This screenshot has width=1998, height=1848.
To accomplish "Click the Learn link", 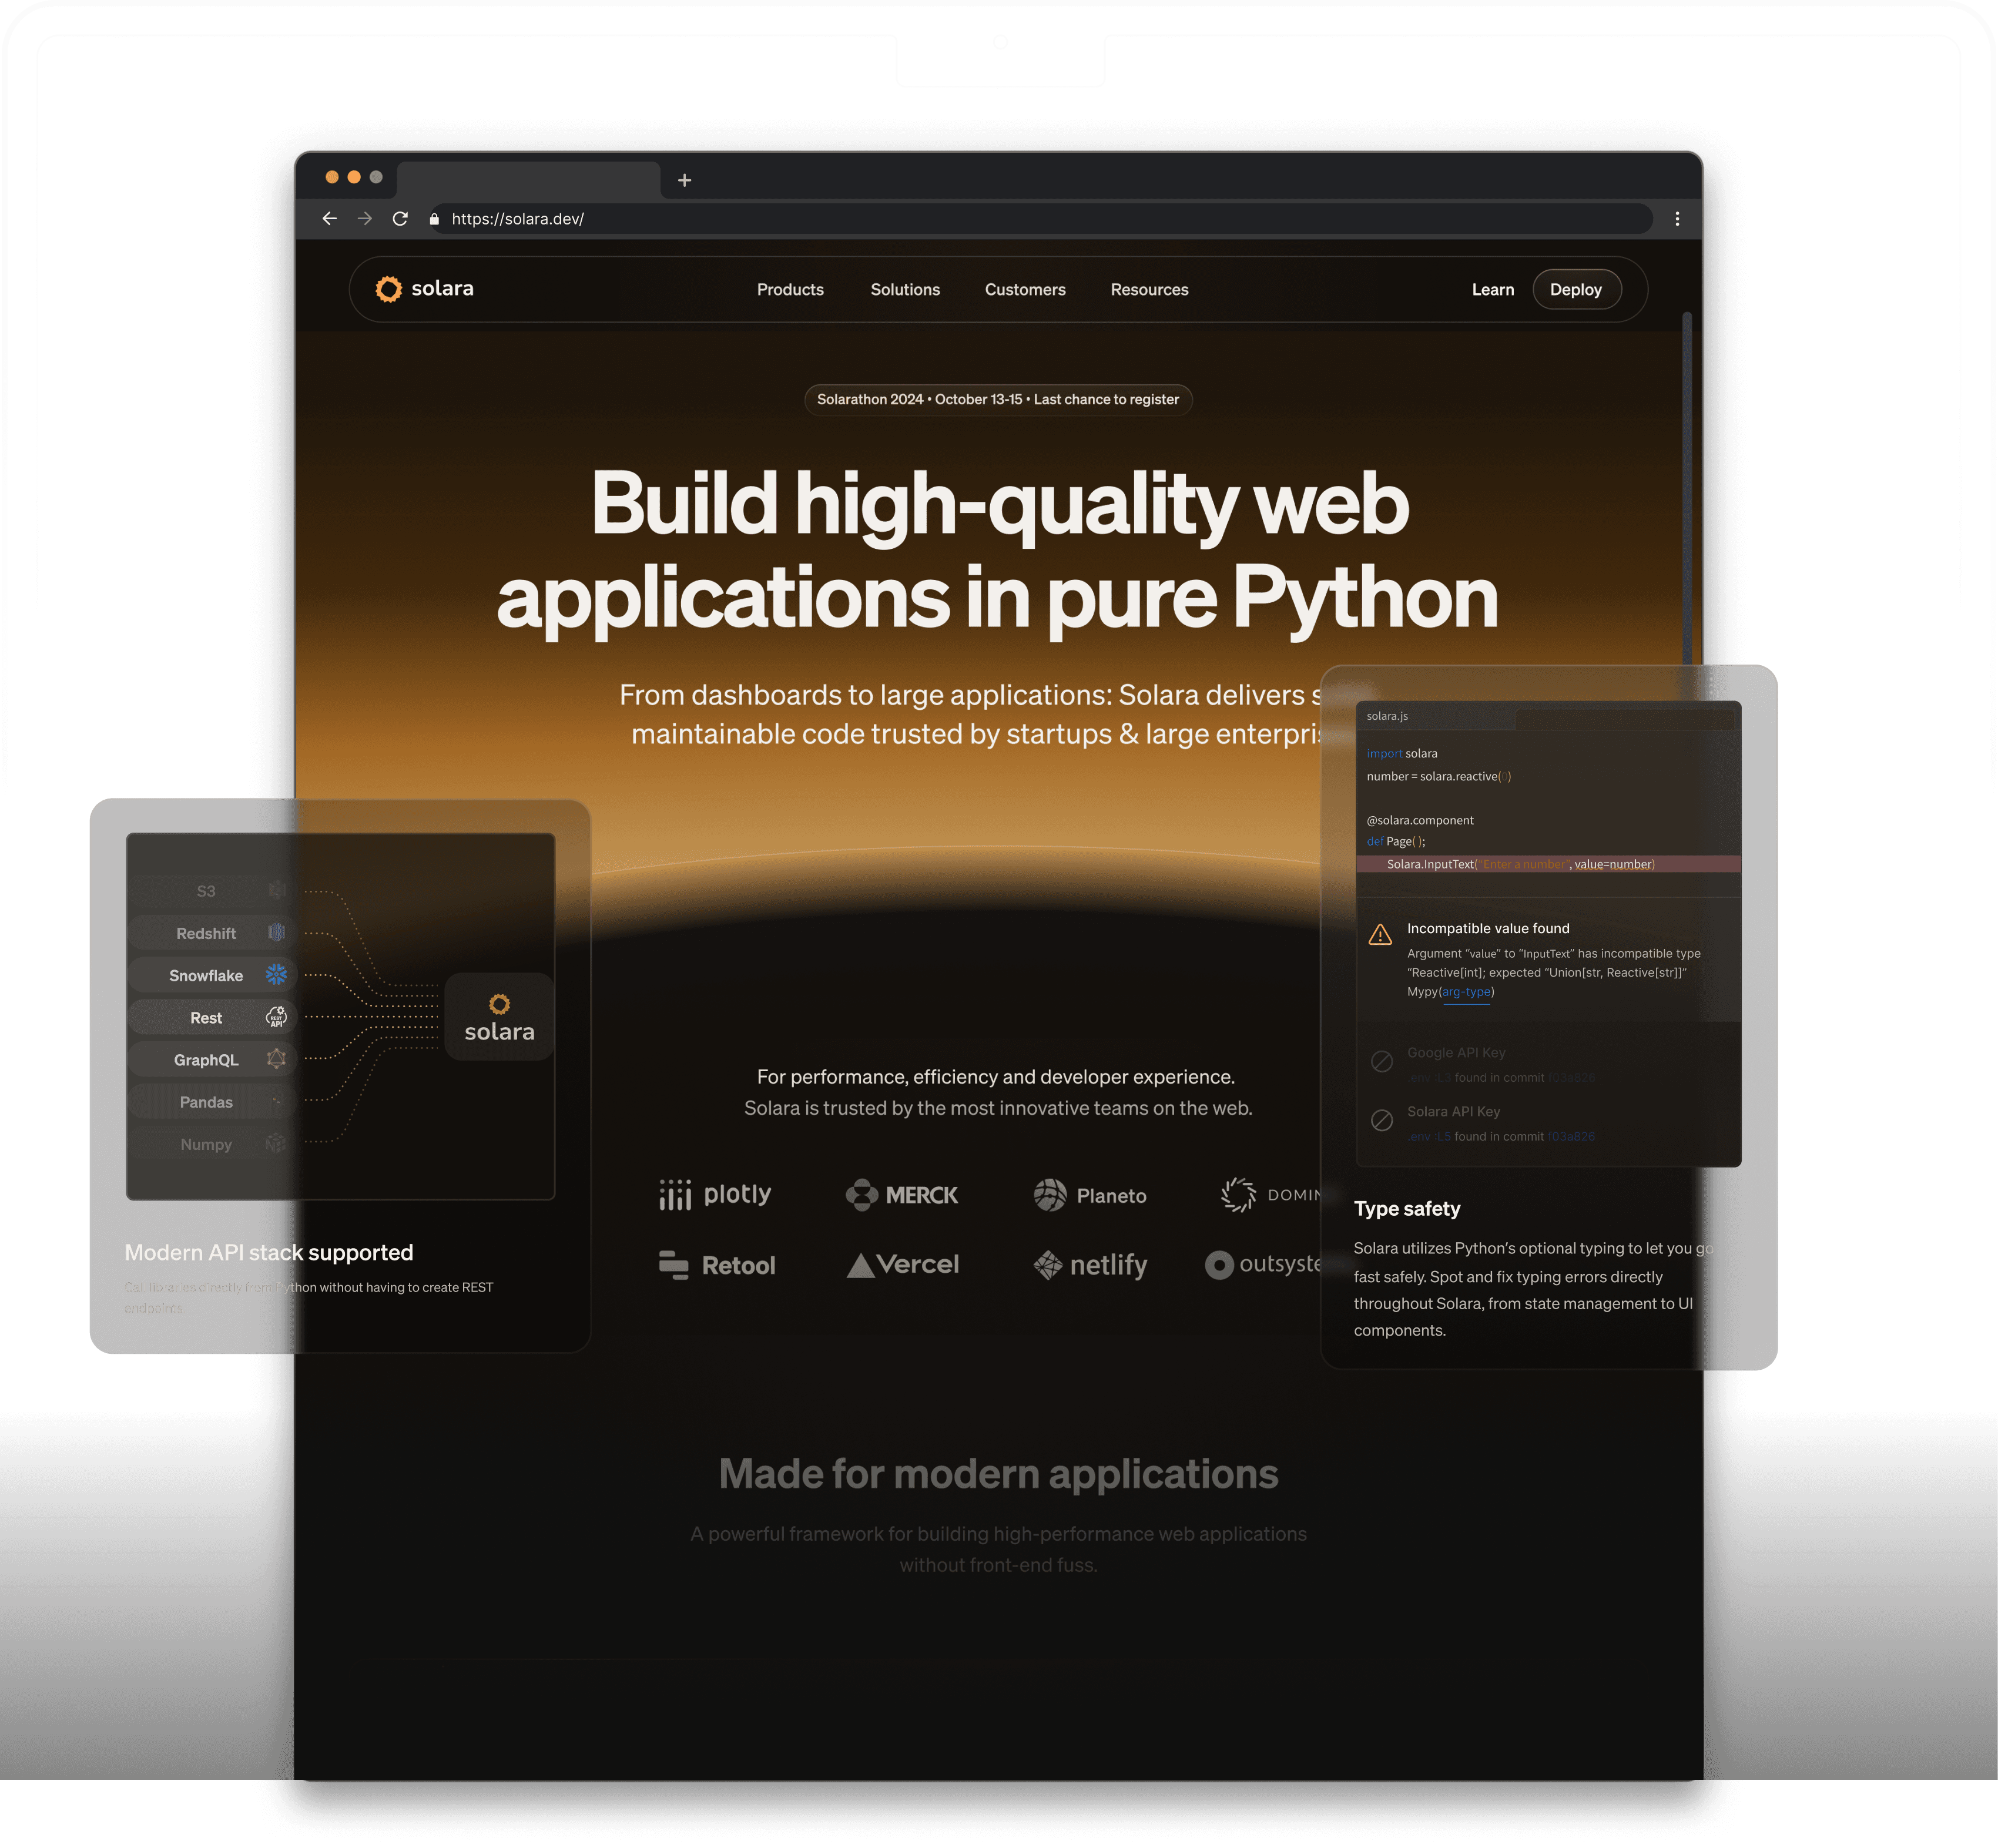I will 1492,289.
